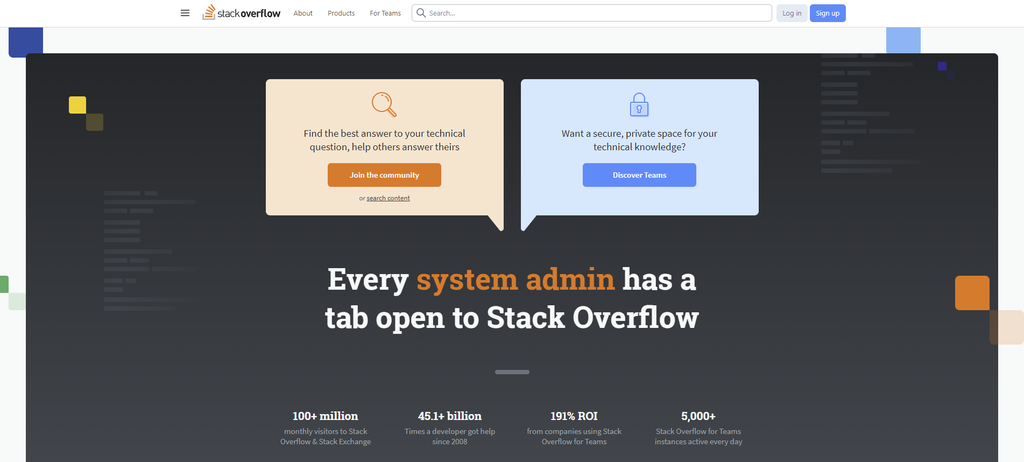The image size is (1024, 462).
Task: Click the 45.1+ billion statistic
Action: (x=449, y=416)
